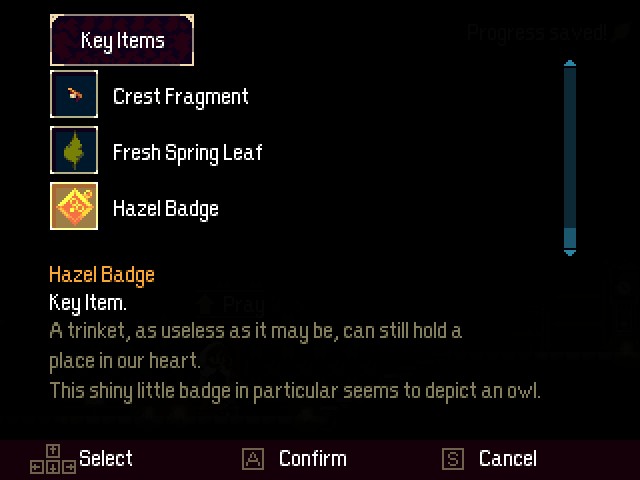Screen dimensions: 640x480
Task: Select the Fresh Spring Leaf icon
Action: click(74, 151)
